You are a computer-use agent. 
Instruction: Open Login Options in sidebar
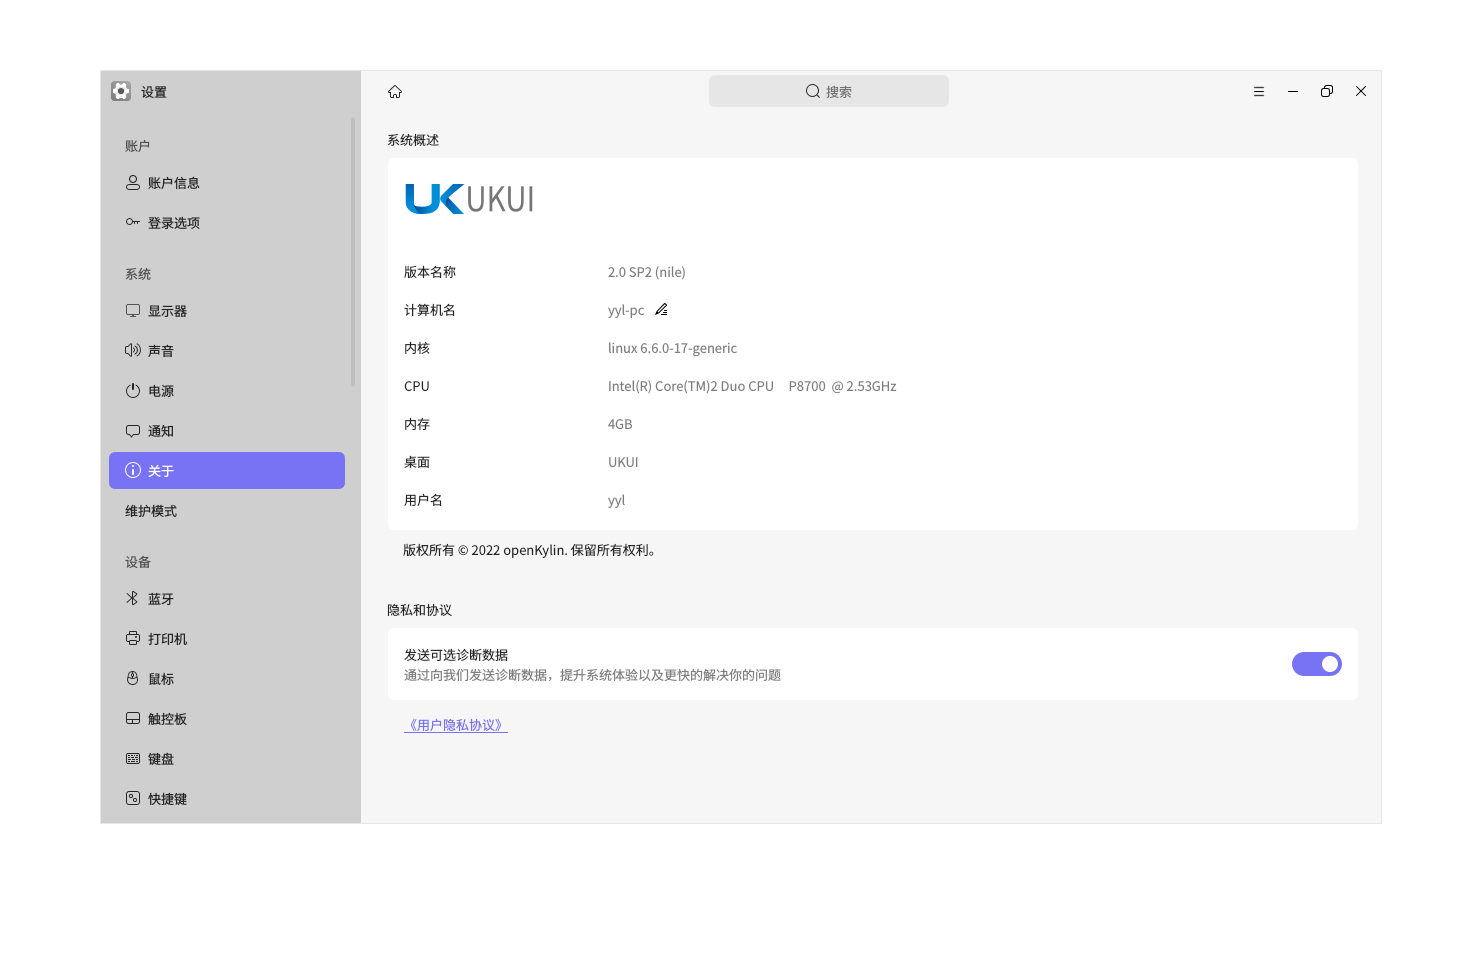173,223
